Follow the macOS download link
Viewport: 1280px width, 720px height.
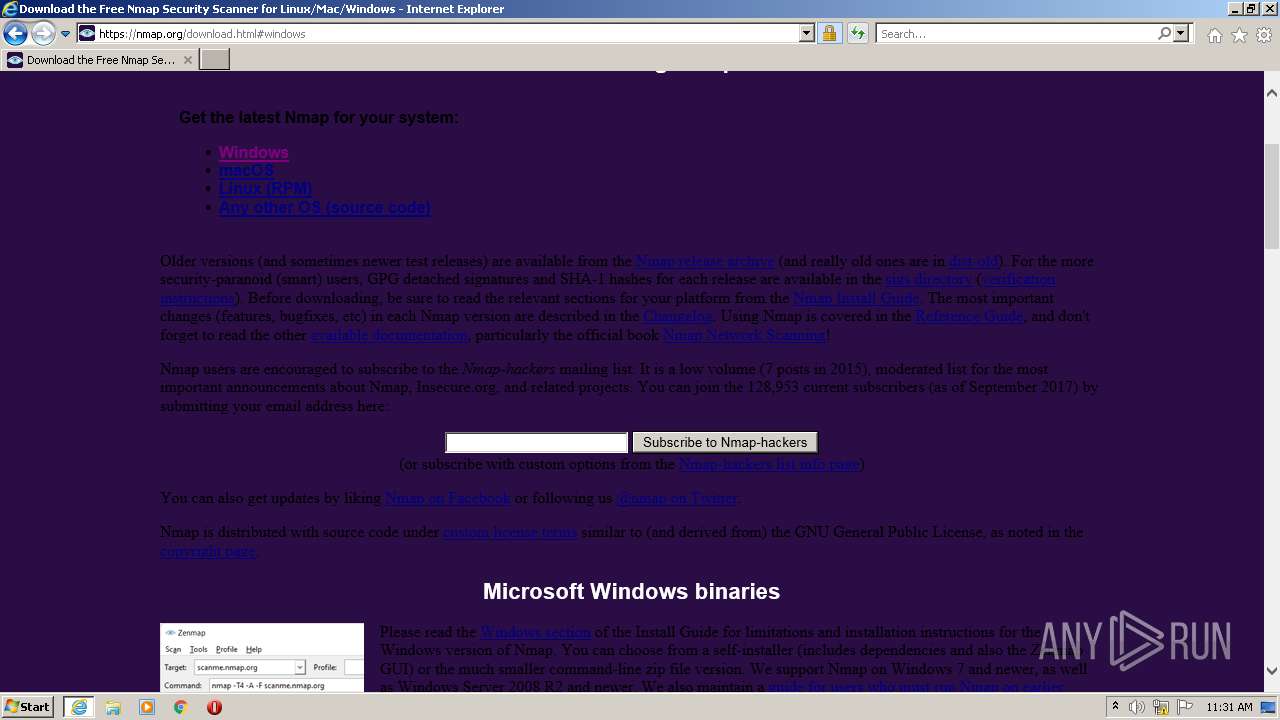[x=246, y=171]
